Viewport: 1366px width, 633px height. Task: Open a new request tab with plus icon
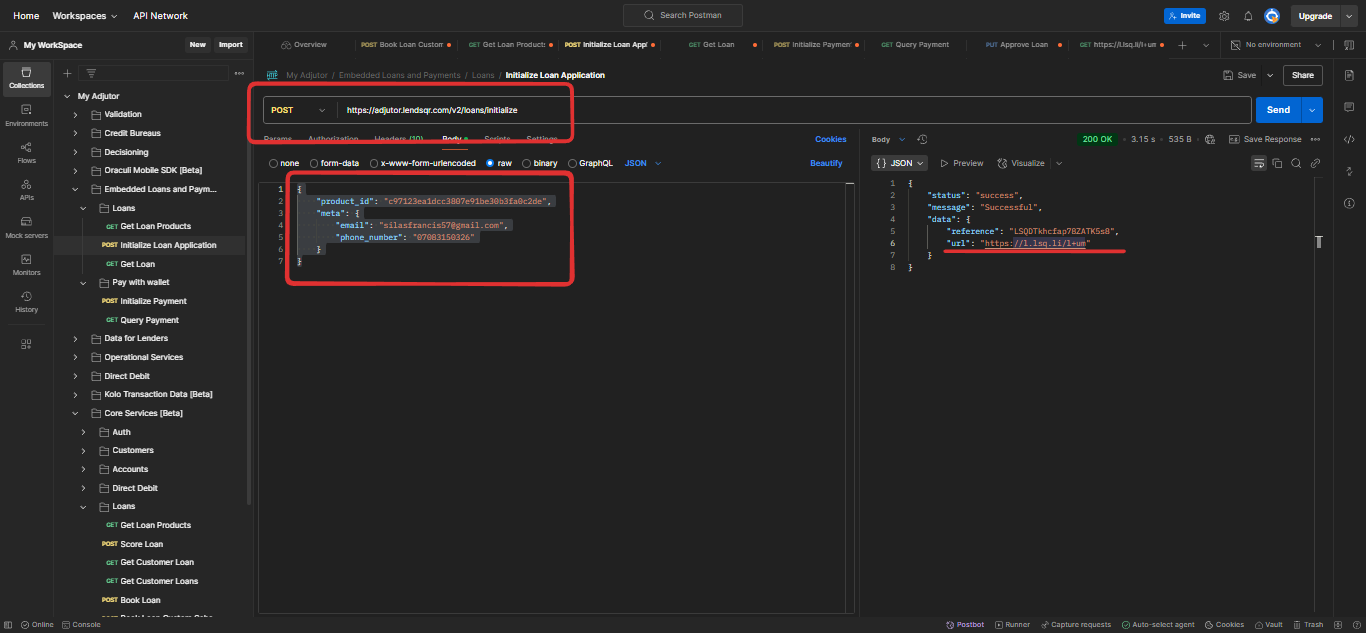coord(1182,45)
